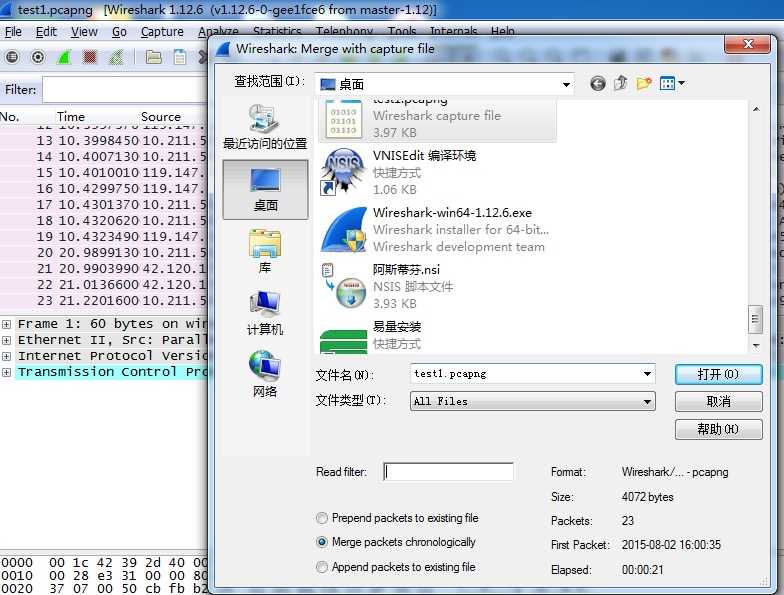Open 文件名 combo box dropdown arrow
The width and height of the screenshot is (784, 595).
click(x=647, y=374)
